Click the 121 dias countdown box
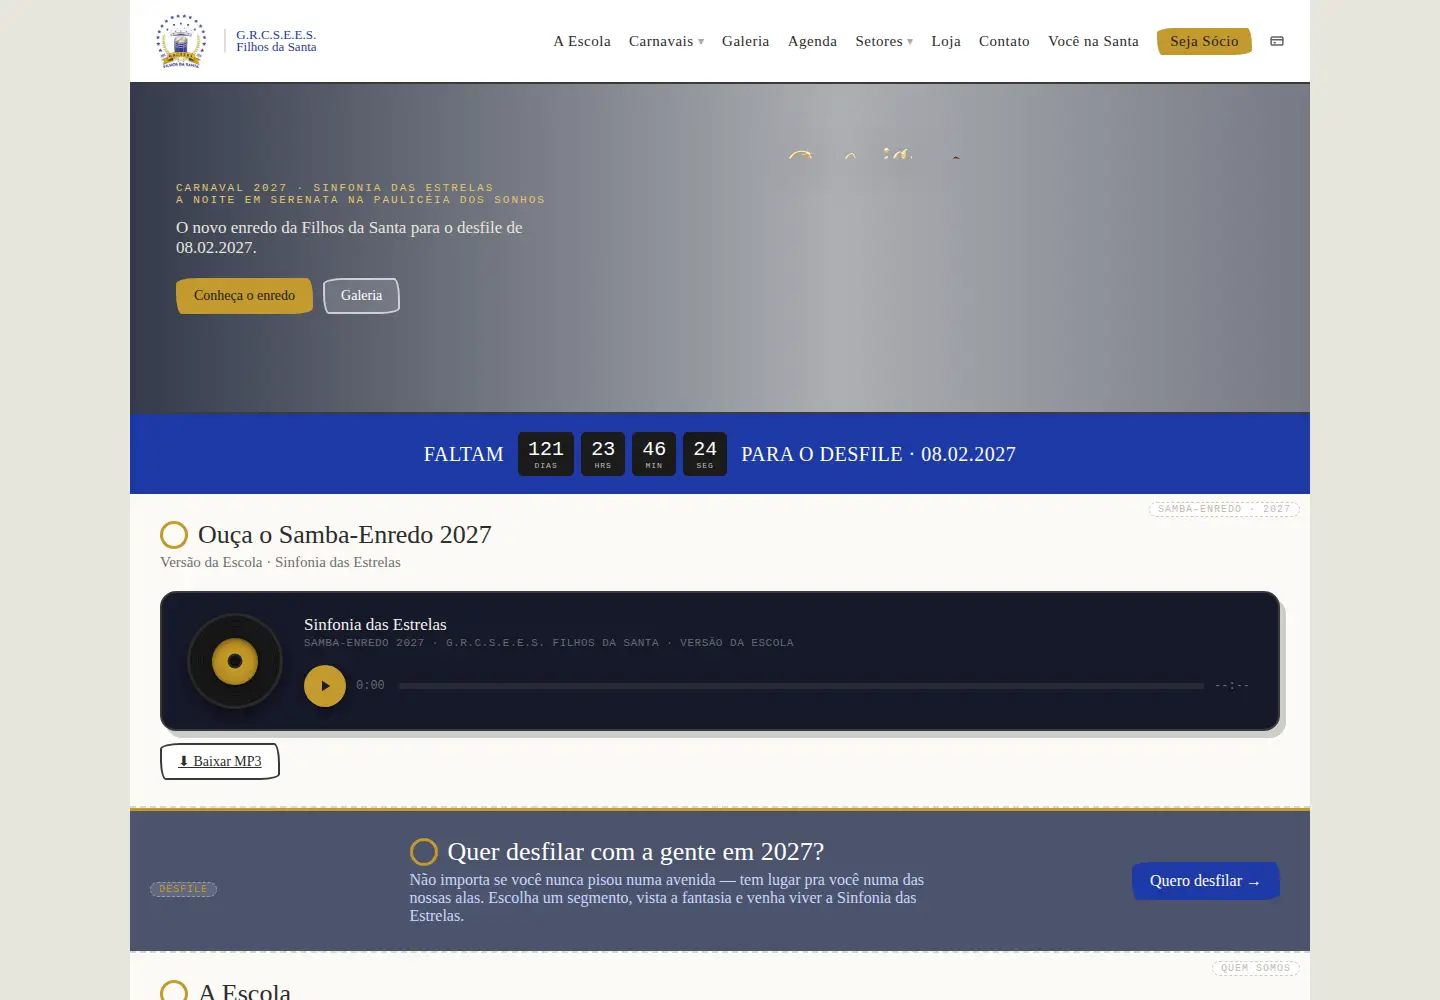 (x=546, y=454)
